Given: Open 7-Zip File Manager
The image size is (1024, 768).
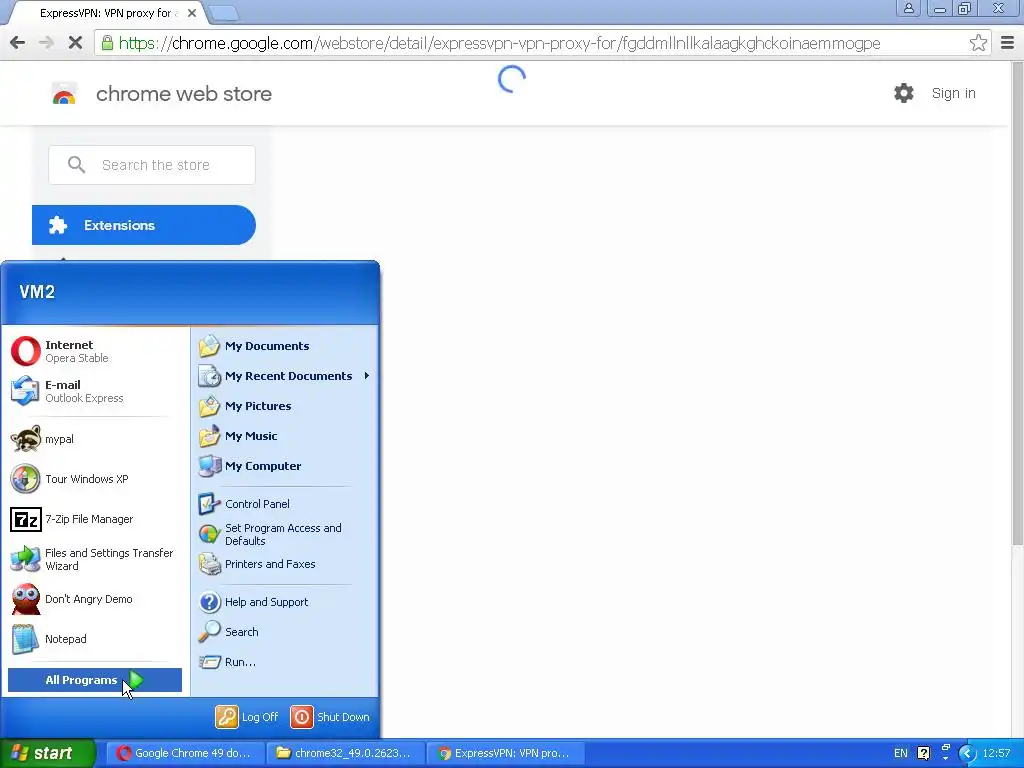Looking at the screenshot, I should 95,519.
